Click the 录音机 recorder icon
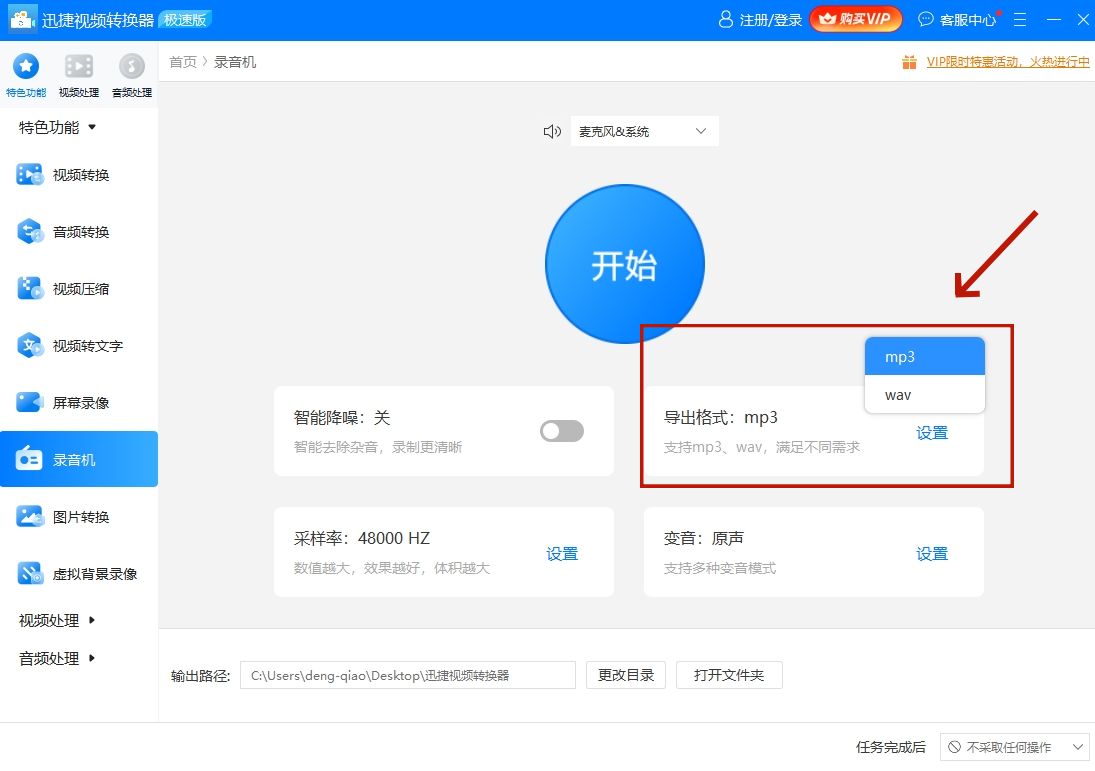Image resolution: width=1095 pixels, height=771 pixels. pos(29,459)
